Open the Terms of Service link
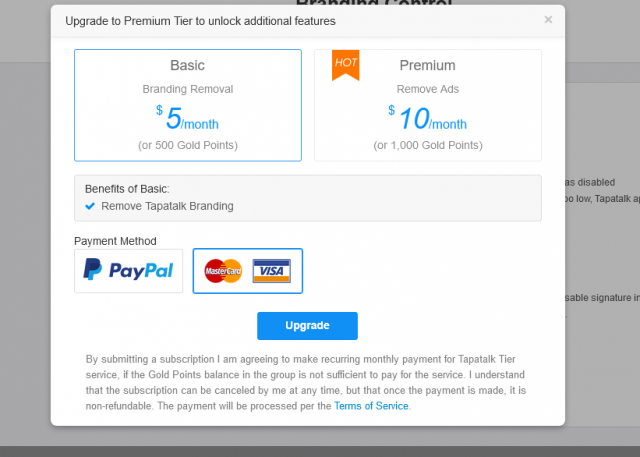Image resolution: width=640 pixels, height=457 pixels. pyautogui.click(x=371, y=406)
